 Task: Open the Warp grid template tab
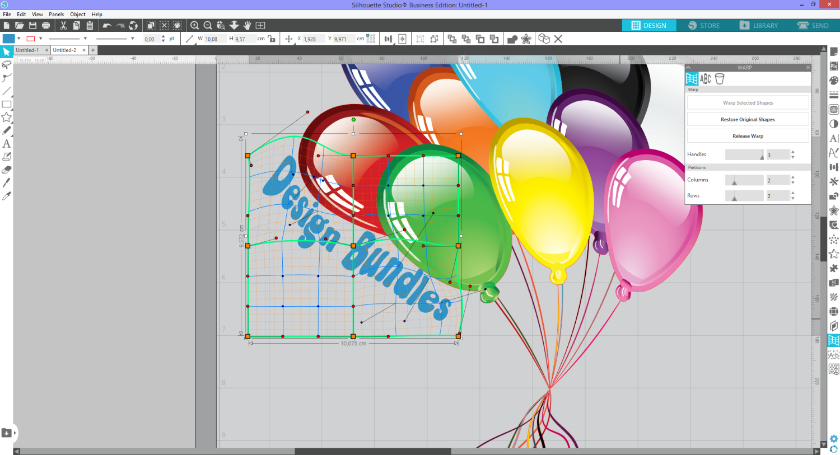692,79
